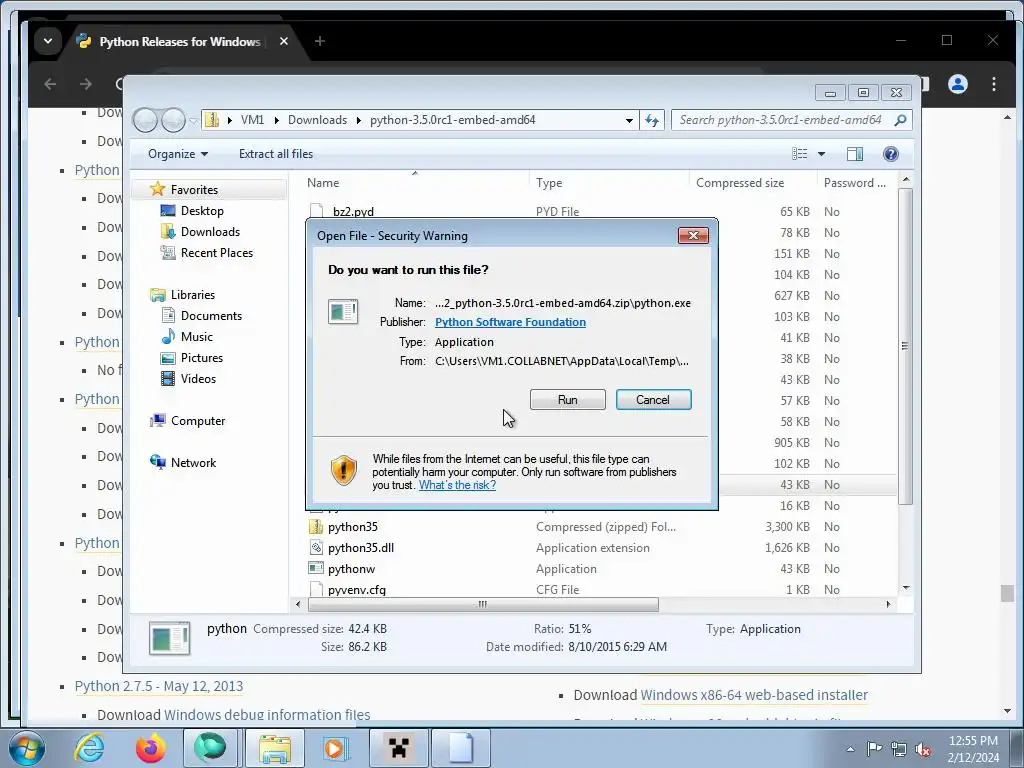
Task: Click the python-3.5.0rc1-embed-amd64 breadcrumb
Action: [453, 120]
